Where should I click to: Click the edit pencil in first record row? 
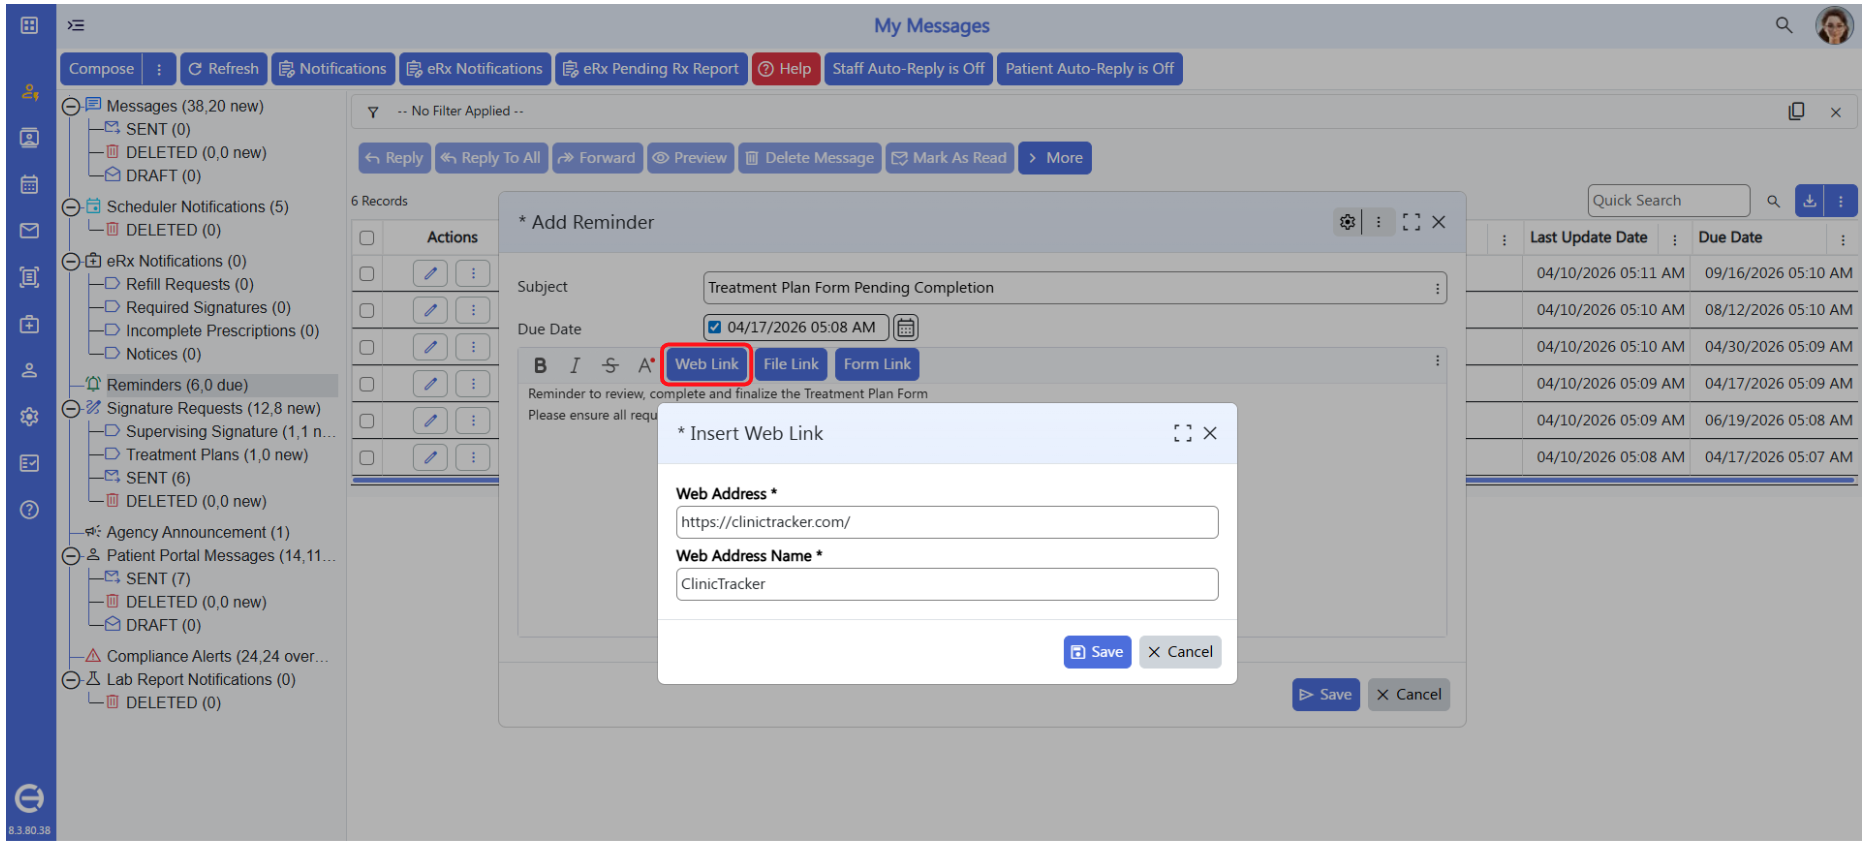[x=430, y=273]
